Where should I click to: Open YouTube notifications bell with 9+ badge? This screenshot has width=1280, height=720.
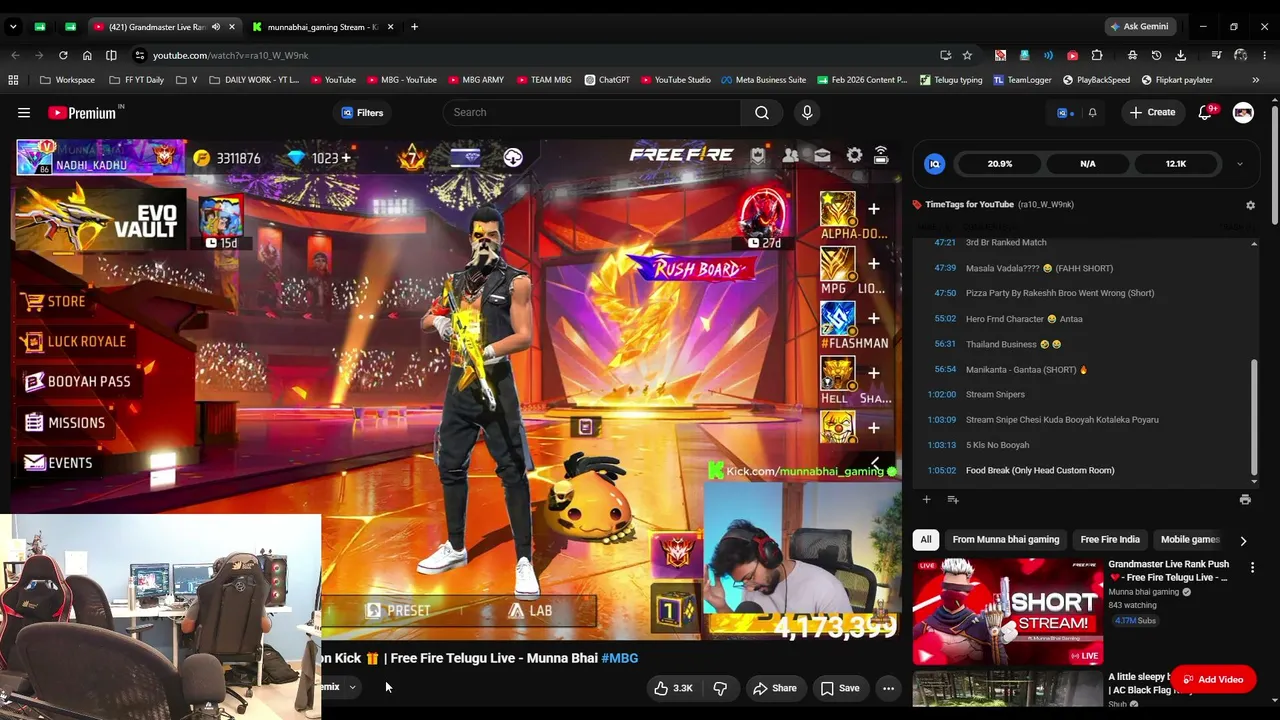coord(1206,112)
